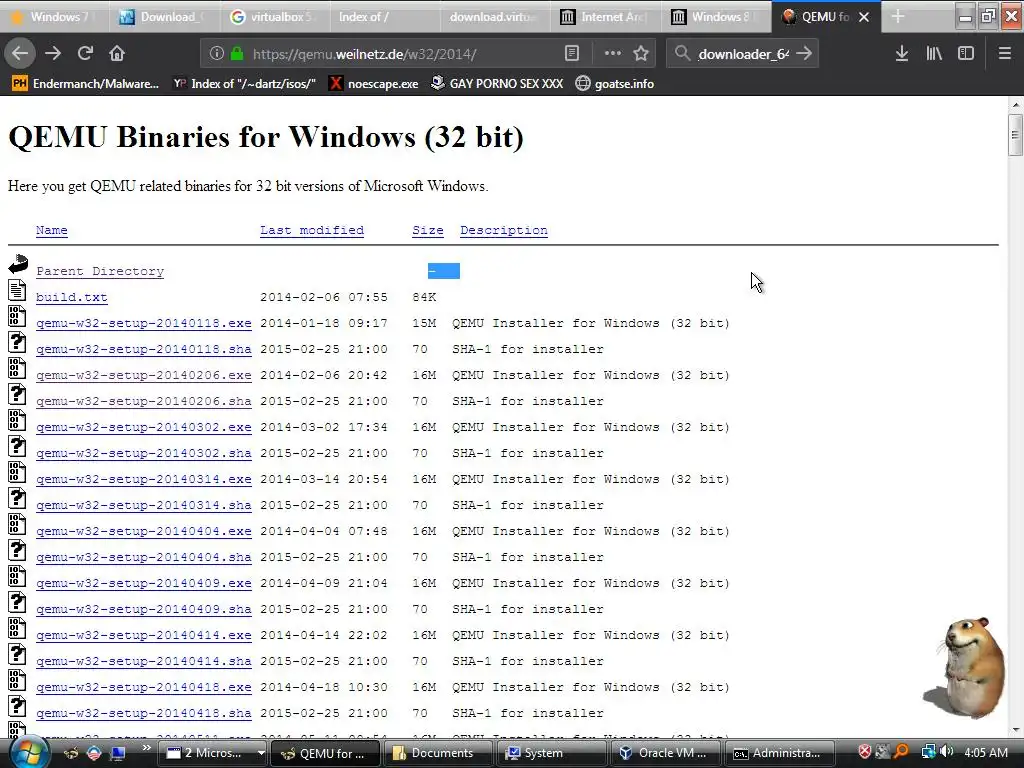1024x768 pixels.
Task: Click unknown-file icon beside qemu-w32-setup-20140118.sha
Action: tap(18, 342)
